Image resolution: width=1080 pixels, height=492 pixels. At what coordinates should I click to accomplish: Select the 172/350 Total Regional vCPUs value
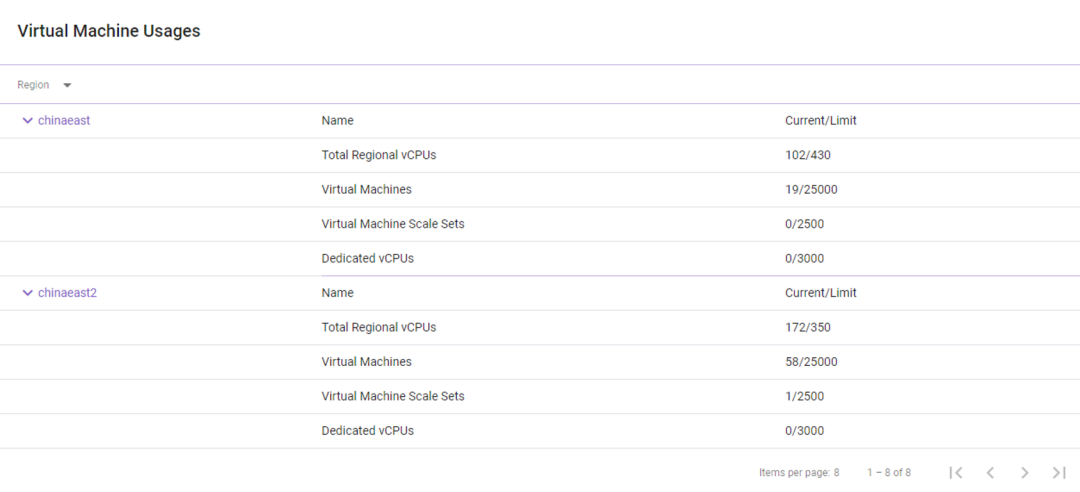[808, 327]
